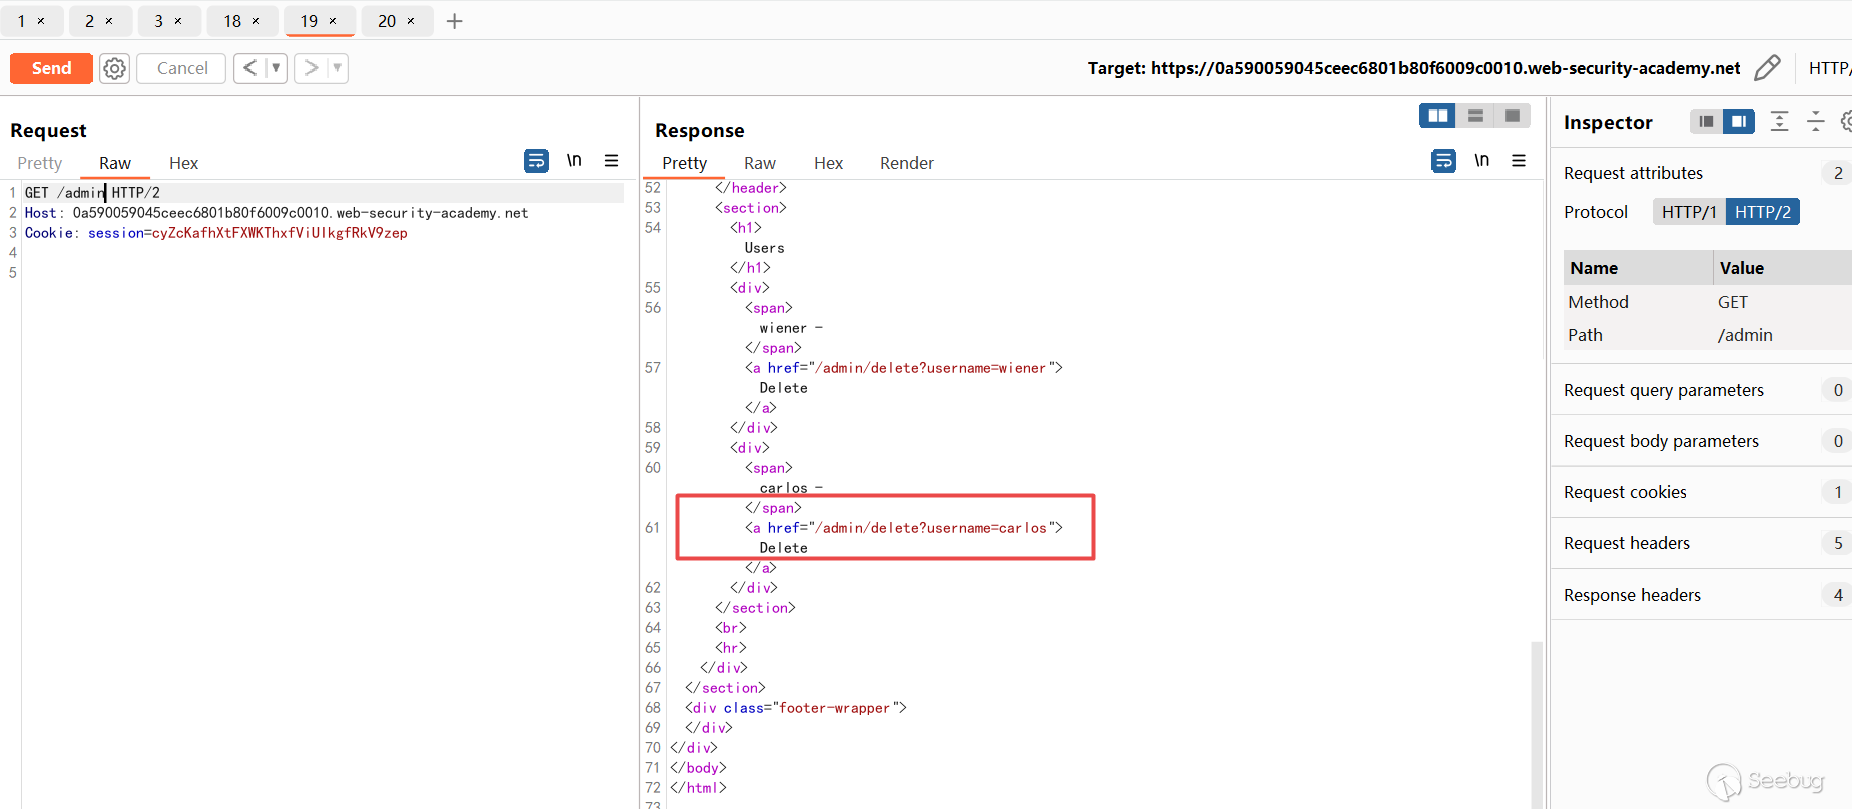Click the Cancel button
Screen dimensions: 1852x809
[x=182, y=68]
